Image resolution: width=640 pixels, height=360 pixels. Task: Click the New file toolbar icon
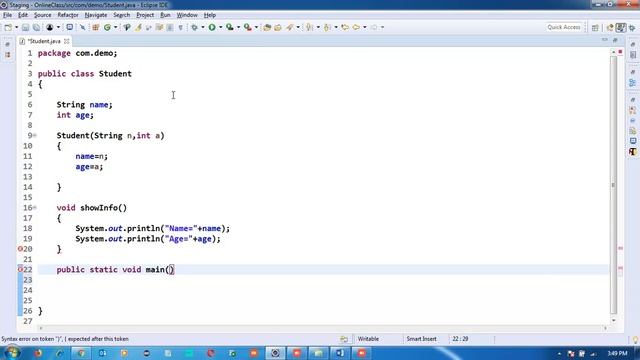[x=8, y=27]
